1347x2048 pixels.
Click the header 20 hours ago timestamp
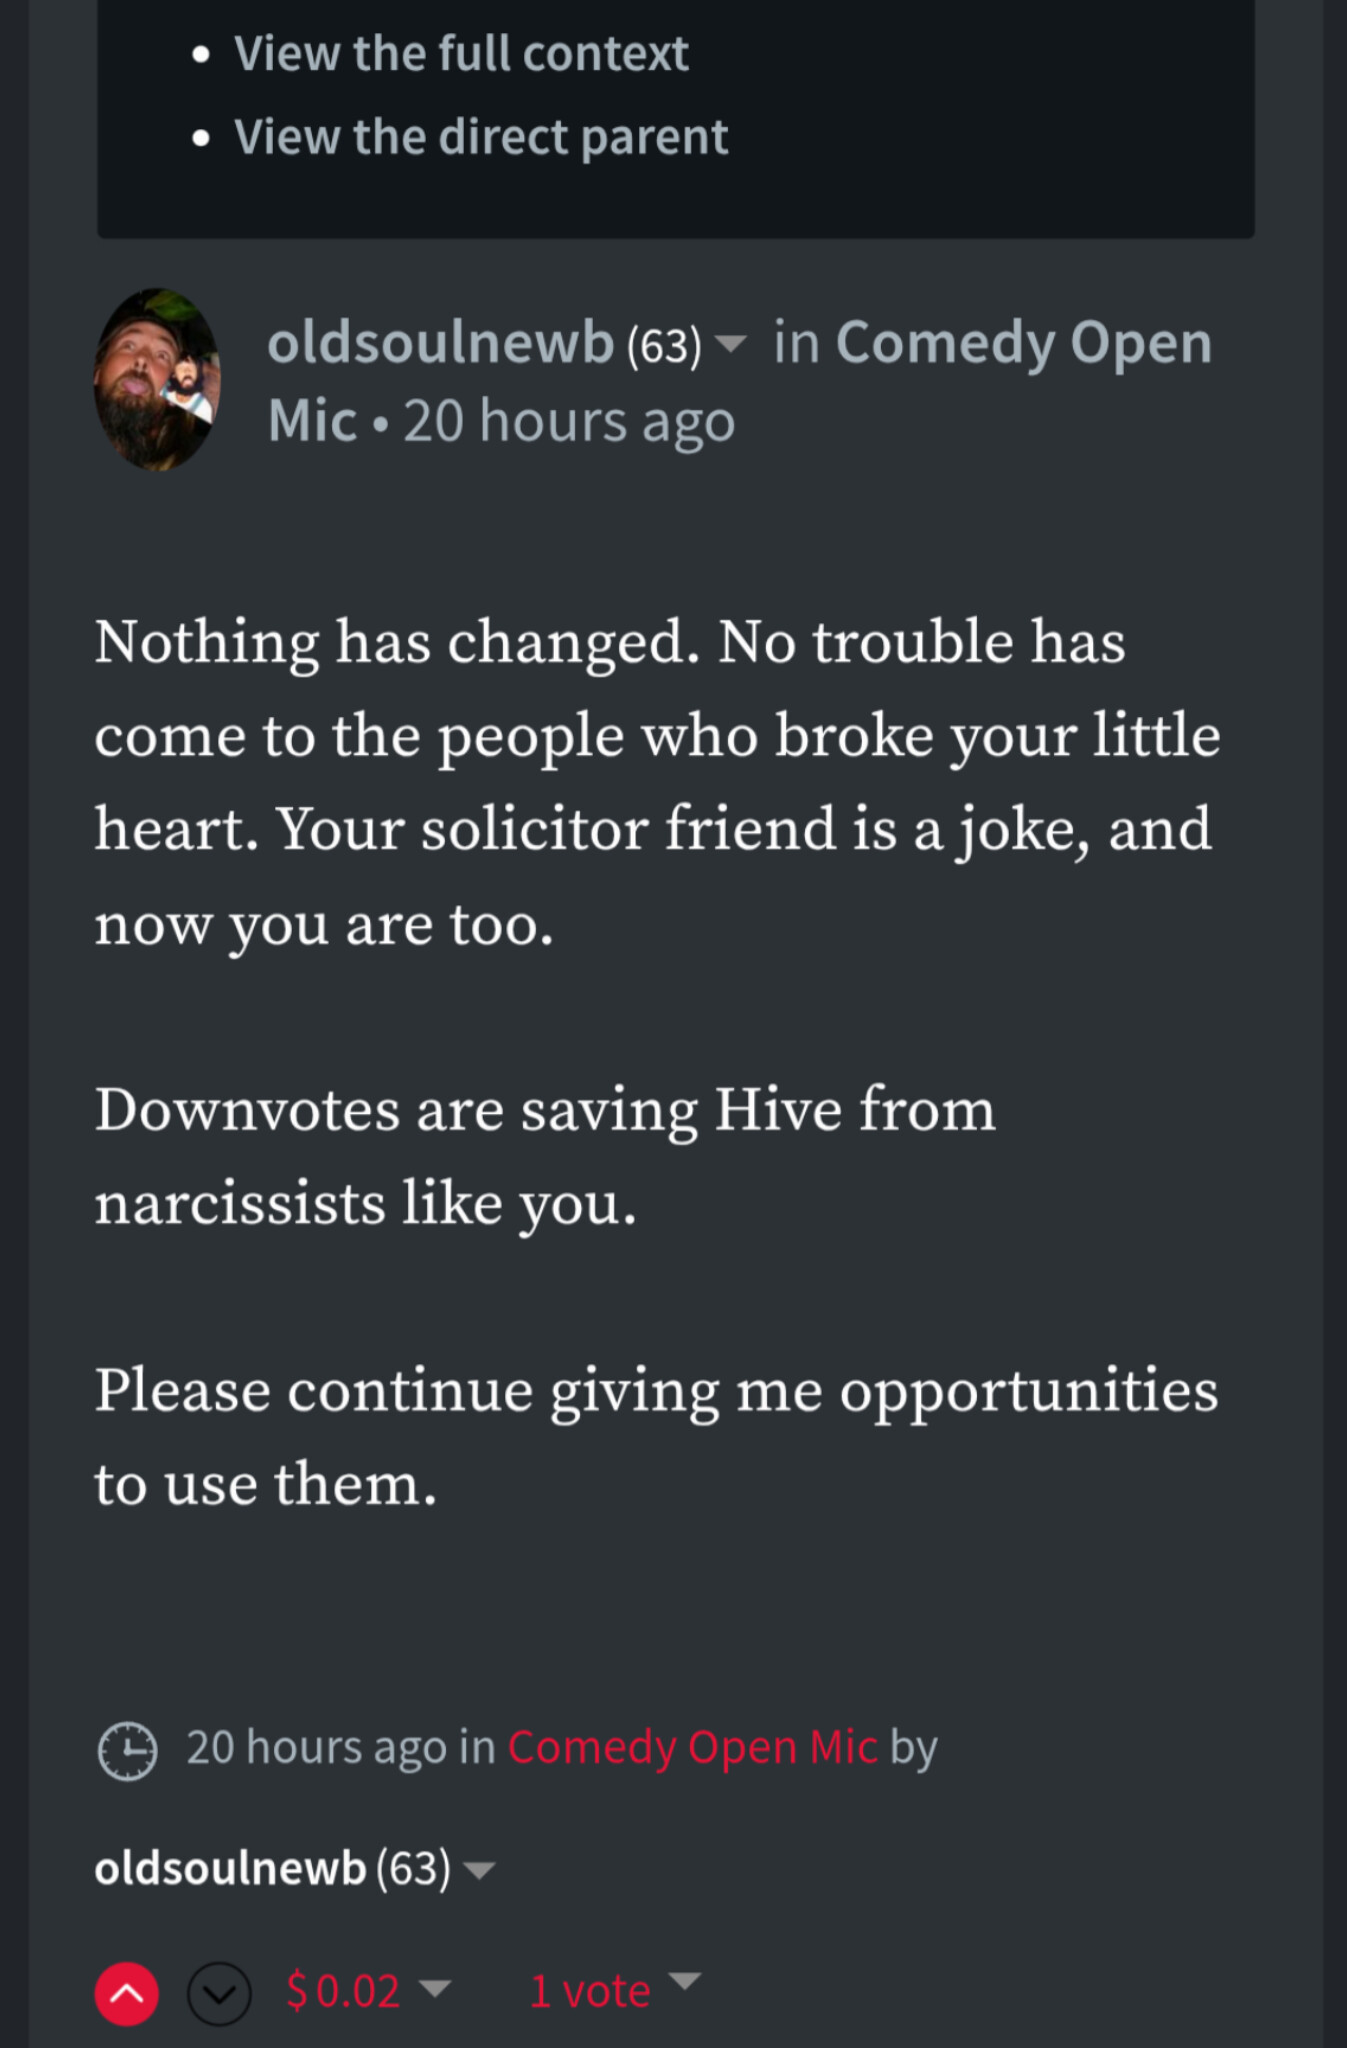[569, 421]
